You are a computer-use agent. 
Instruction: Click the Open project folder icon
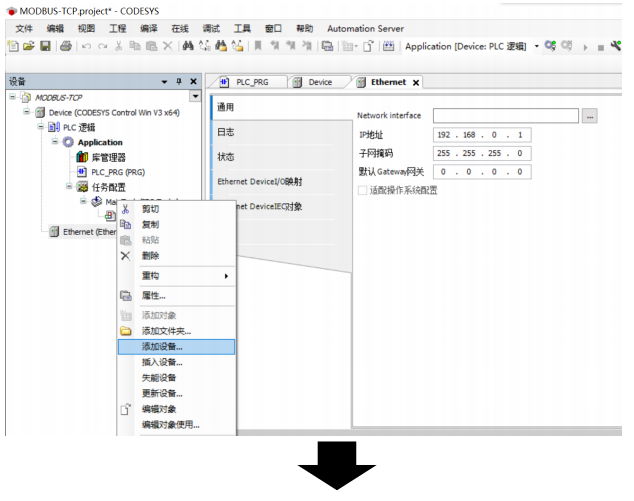(30, 46)
